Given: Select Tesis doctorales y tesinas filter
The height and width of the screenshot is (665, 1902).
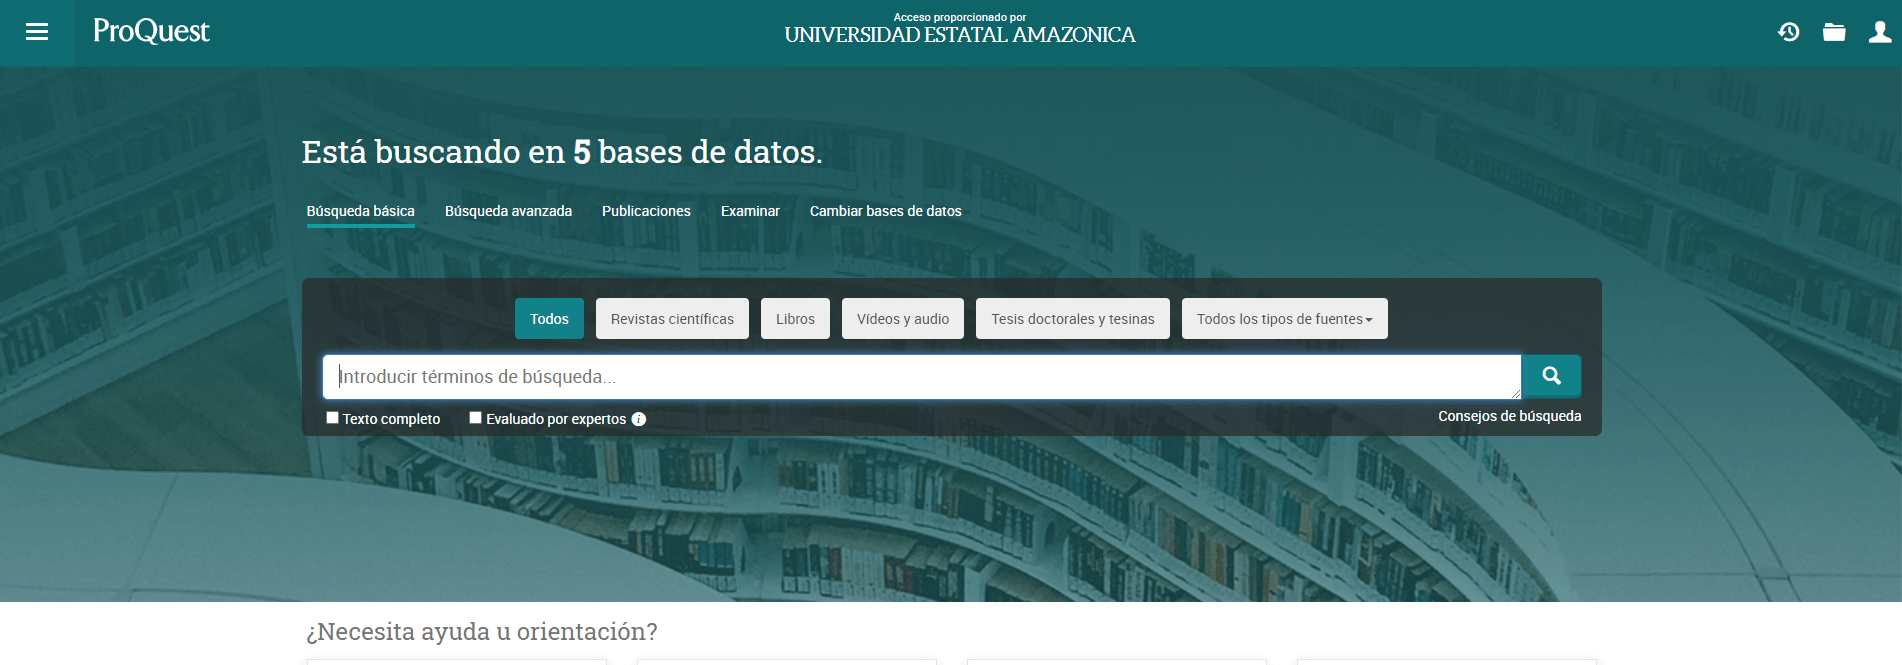Looking at the screenshot, I should [x=1073, y=319].
